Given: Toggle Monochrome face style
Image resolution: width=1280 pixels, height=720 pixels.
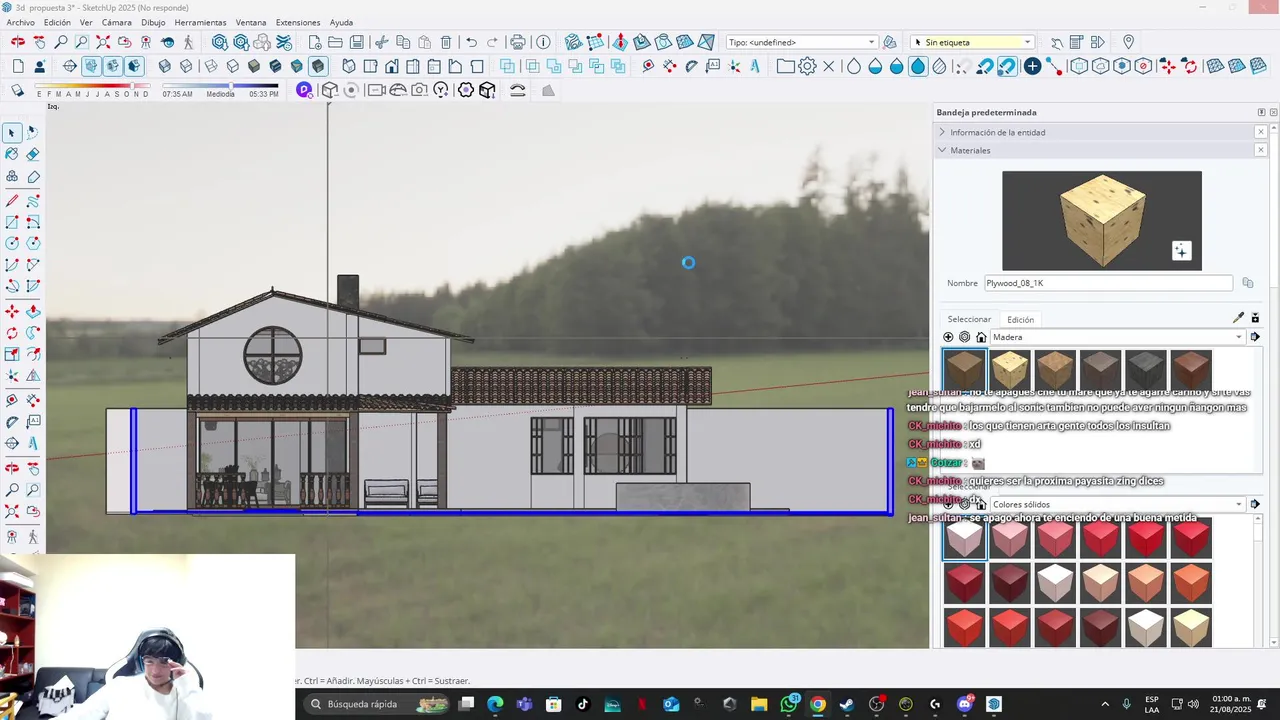Looking at the screenshot, I should (297, 66).
